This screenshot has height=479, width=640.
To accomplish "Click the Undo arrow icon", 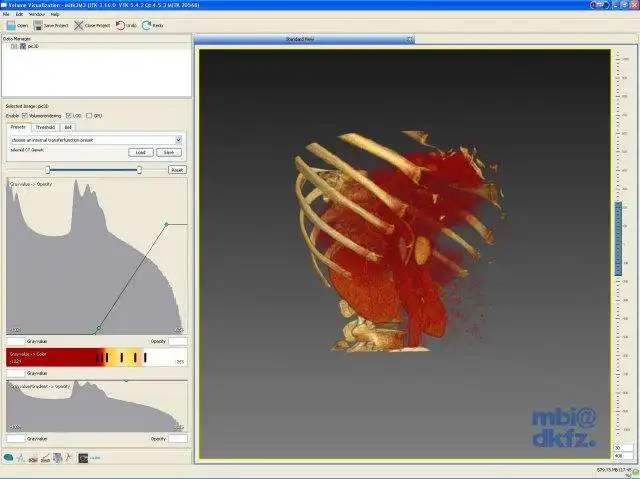I will click(x=120, y=25).
